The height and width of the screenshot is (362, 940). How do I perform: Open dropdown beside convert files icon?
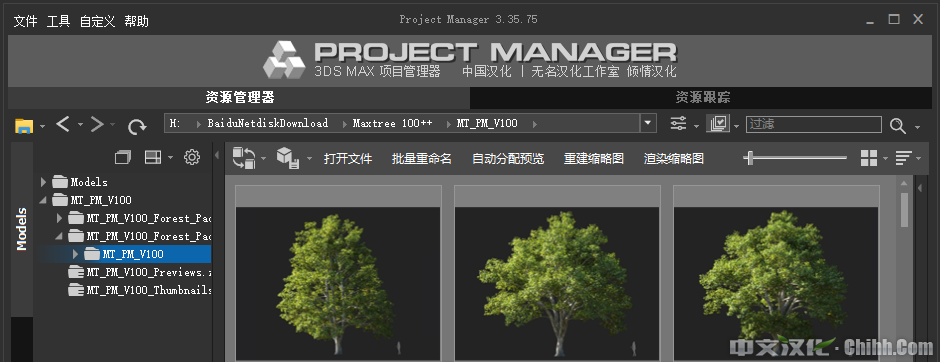[264, 159]
